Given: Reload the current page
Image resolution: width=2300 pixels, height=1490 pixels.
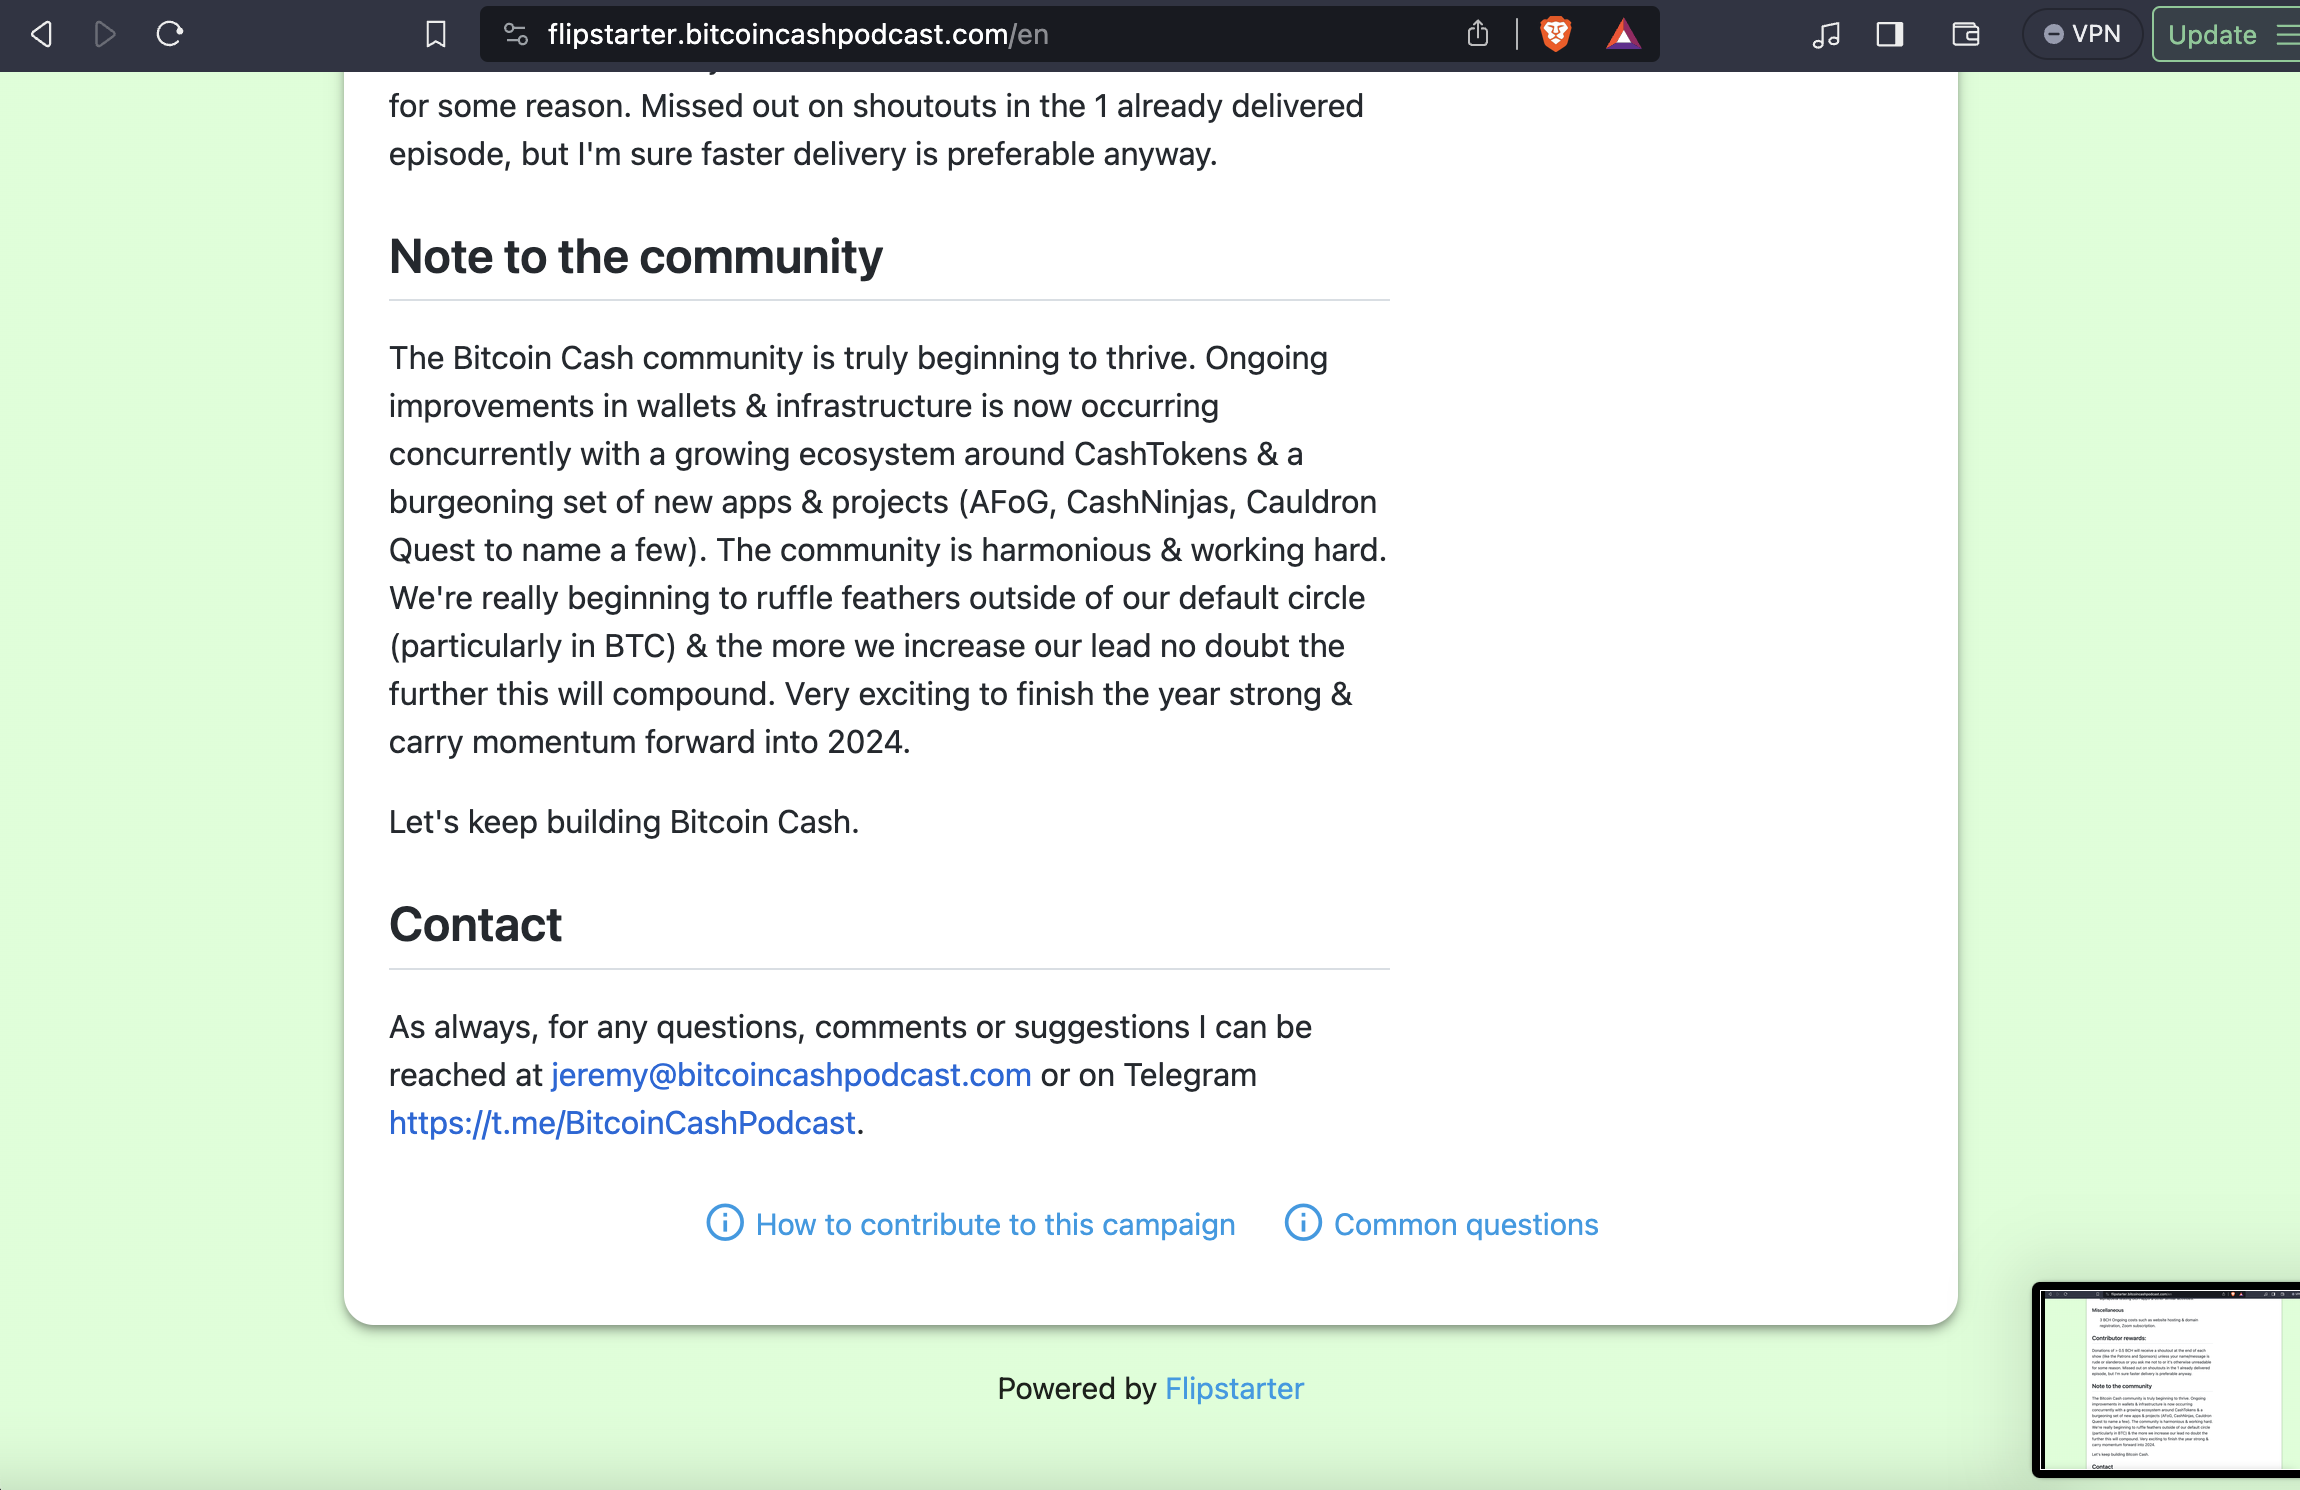Looking at the screenshot, I should click(x=170, y=35).
